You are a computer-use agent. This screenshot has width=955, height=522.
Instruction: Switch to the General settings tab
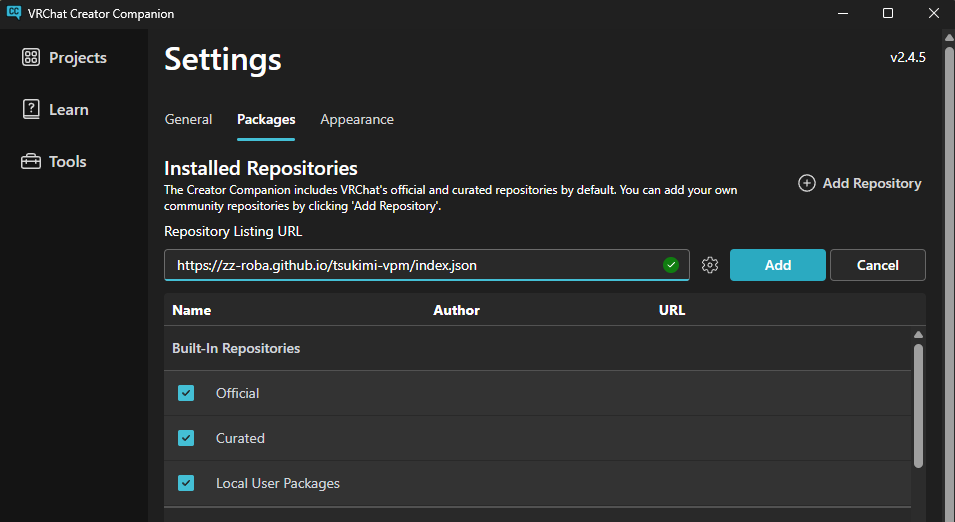188,119
